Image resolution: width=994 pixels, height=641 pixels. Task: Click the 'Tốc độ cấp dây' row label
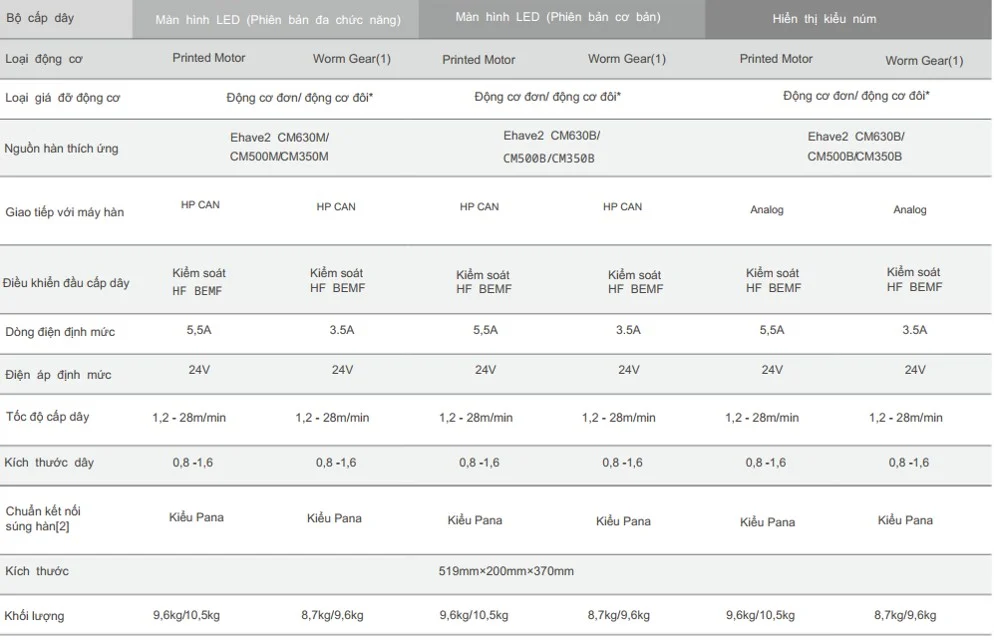pos(48,417)
